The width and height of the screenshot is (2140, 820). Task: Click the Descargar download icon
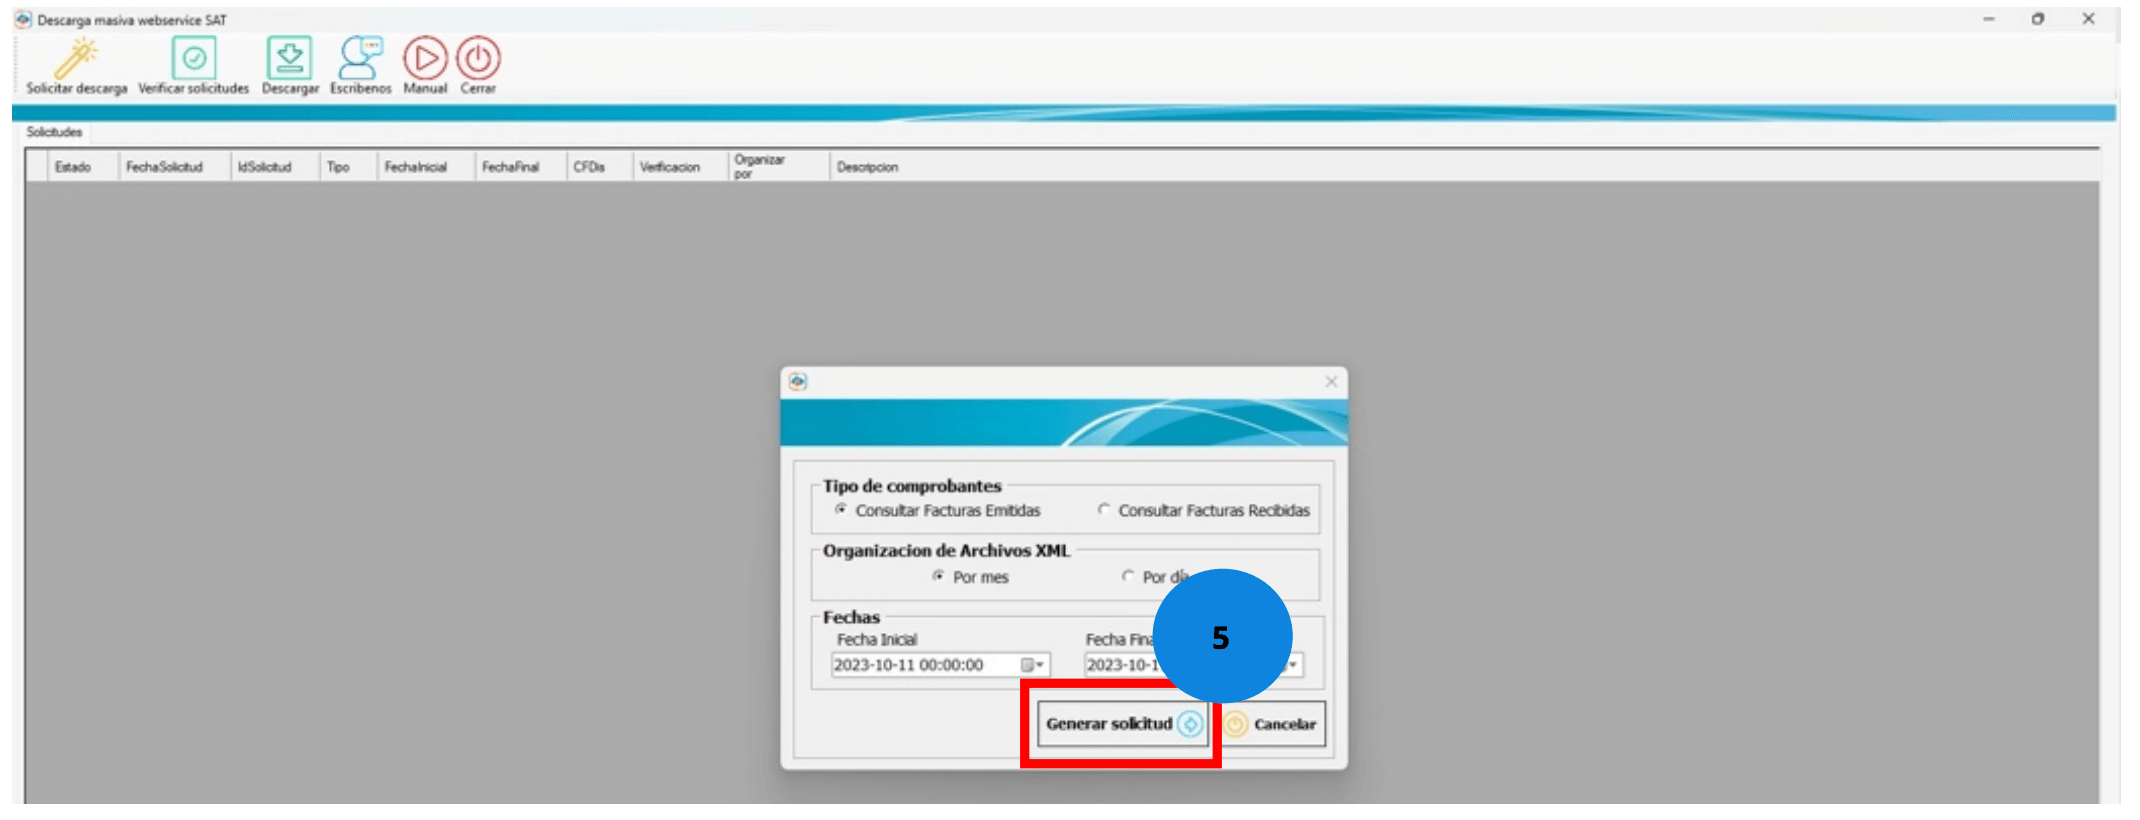point(289,59)
